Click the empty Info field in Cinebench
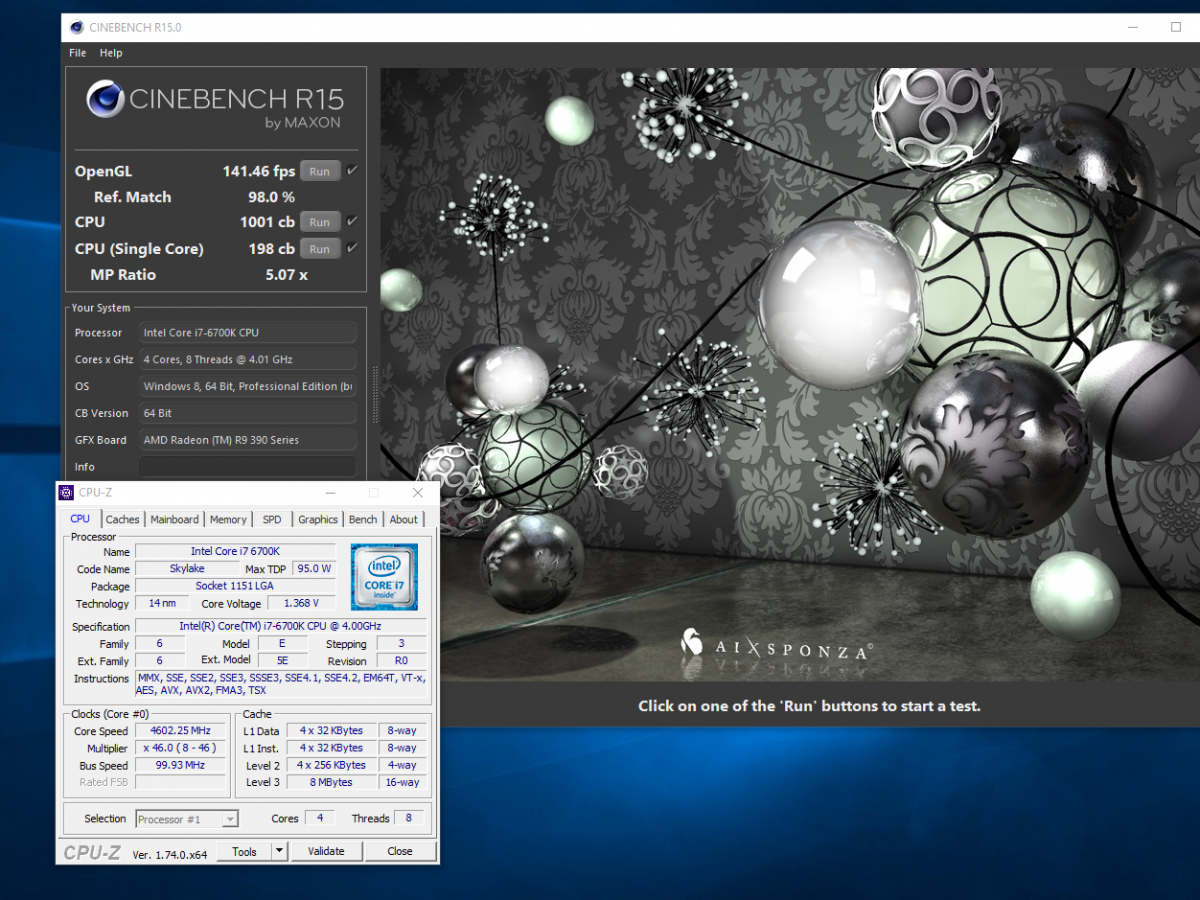Screen dimensions: 1200x900 click(x=247, y=466)
